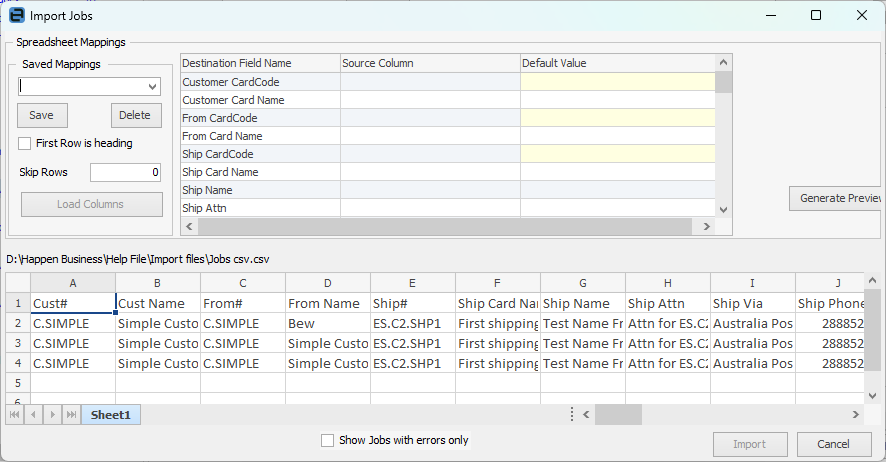Click the mappings grid scroll left arrow
Viewport: 886px width, 462px height.
[189, 226]
